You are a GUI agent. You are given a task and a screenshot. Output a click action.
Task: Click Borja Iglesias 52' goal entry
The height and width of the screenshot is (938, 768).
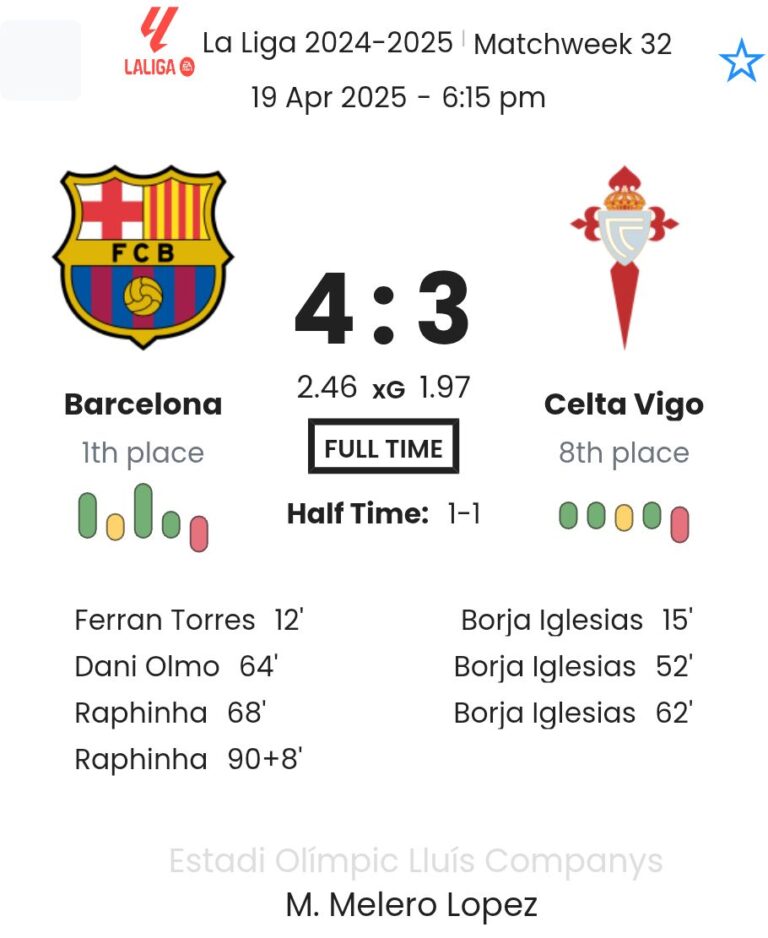tap(573, 666)
